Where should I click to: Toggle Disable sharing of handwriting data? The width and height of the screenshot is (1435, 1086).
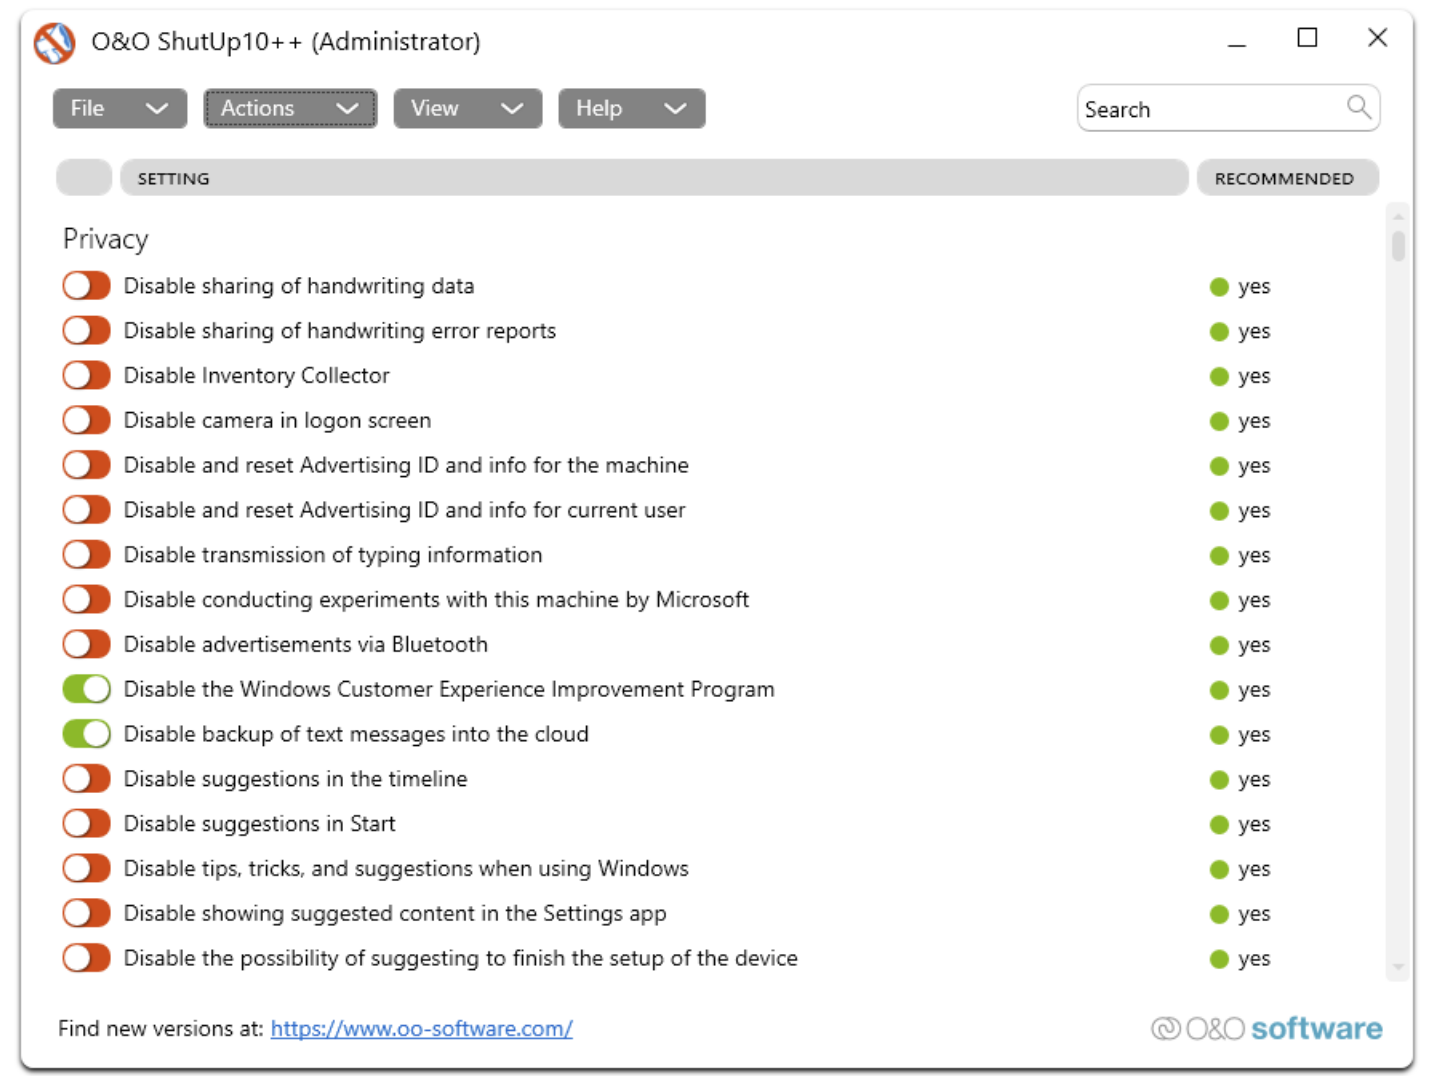tap(86, 286)
